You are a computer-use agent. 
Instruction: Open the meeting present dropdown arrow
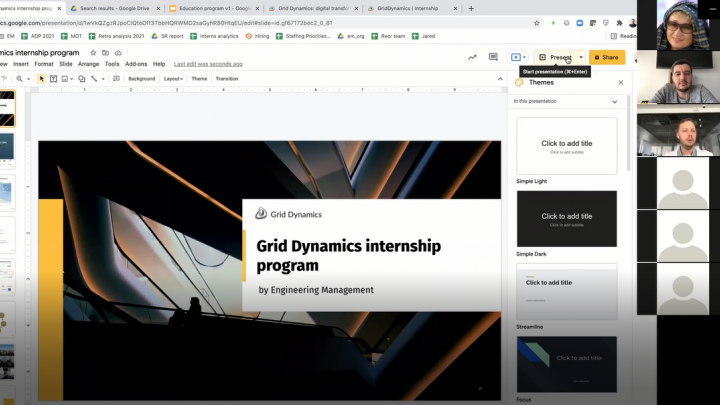tap(524, 57)
